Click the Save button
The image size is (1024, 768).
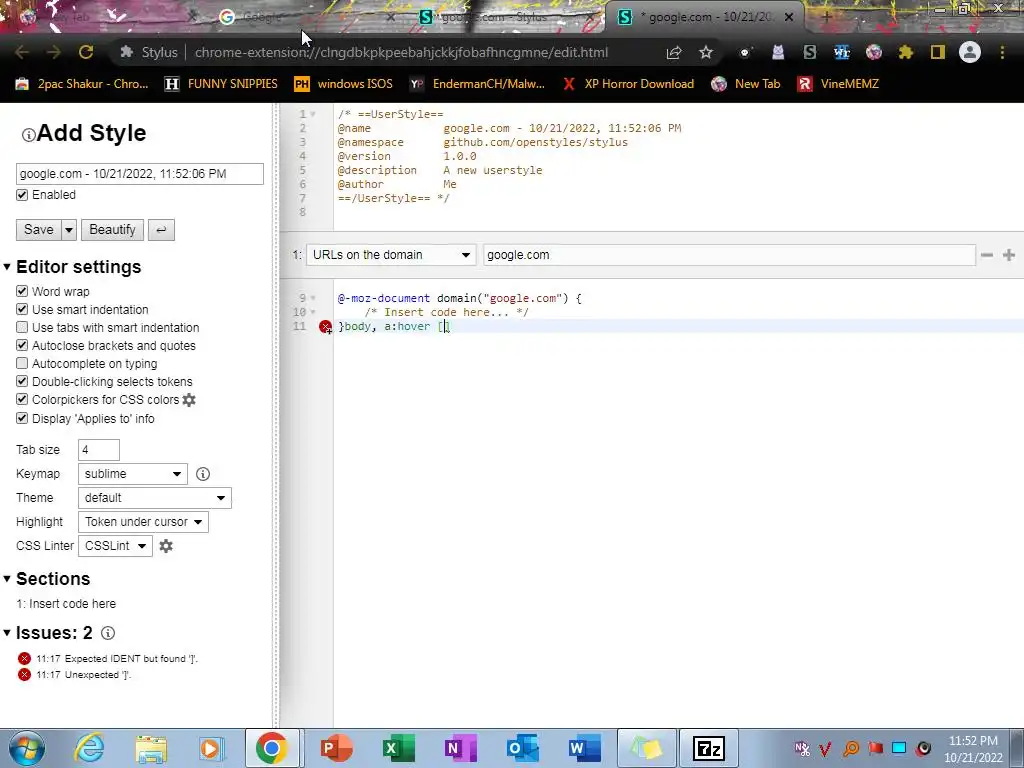click(x=39, y=230)
